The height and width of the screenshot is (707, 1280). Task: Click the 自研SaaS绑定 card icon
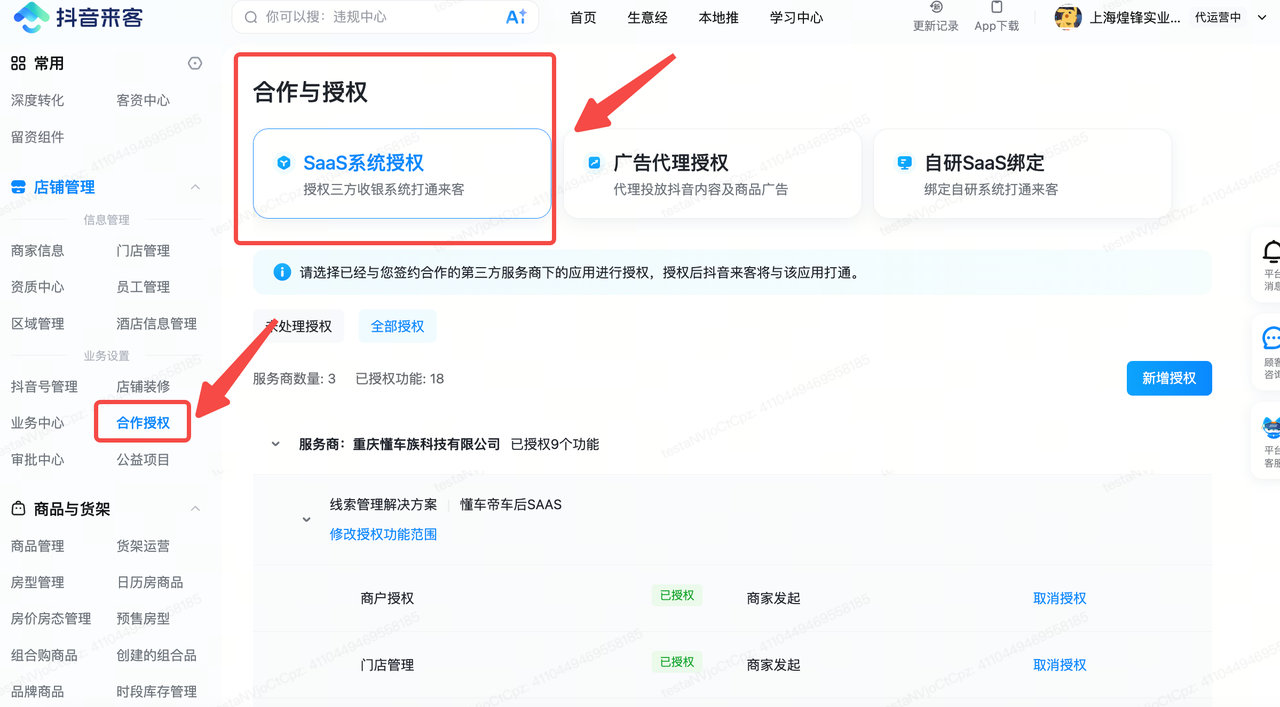(904, 162)
